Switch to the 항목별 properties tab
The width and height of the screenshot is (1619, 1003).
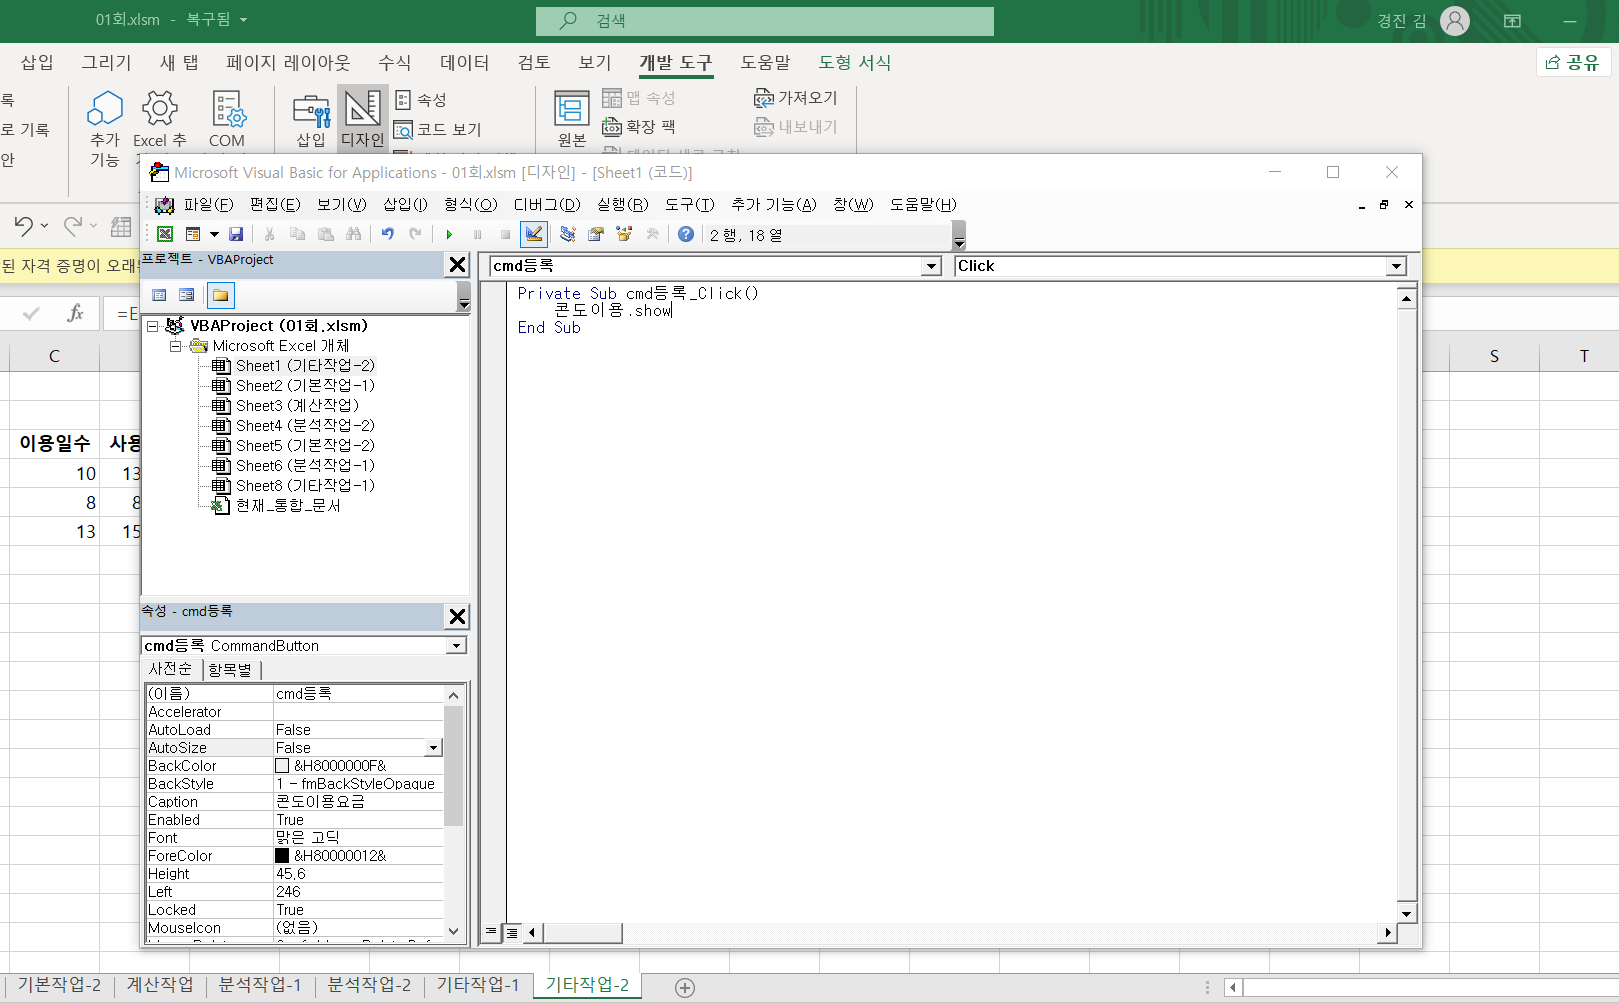click(230, 669)
